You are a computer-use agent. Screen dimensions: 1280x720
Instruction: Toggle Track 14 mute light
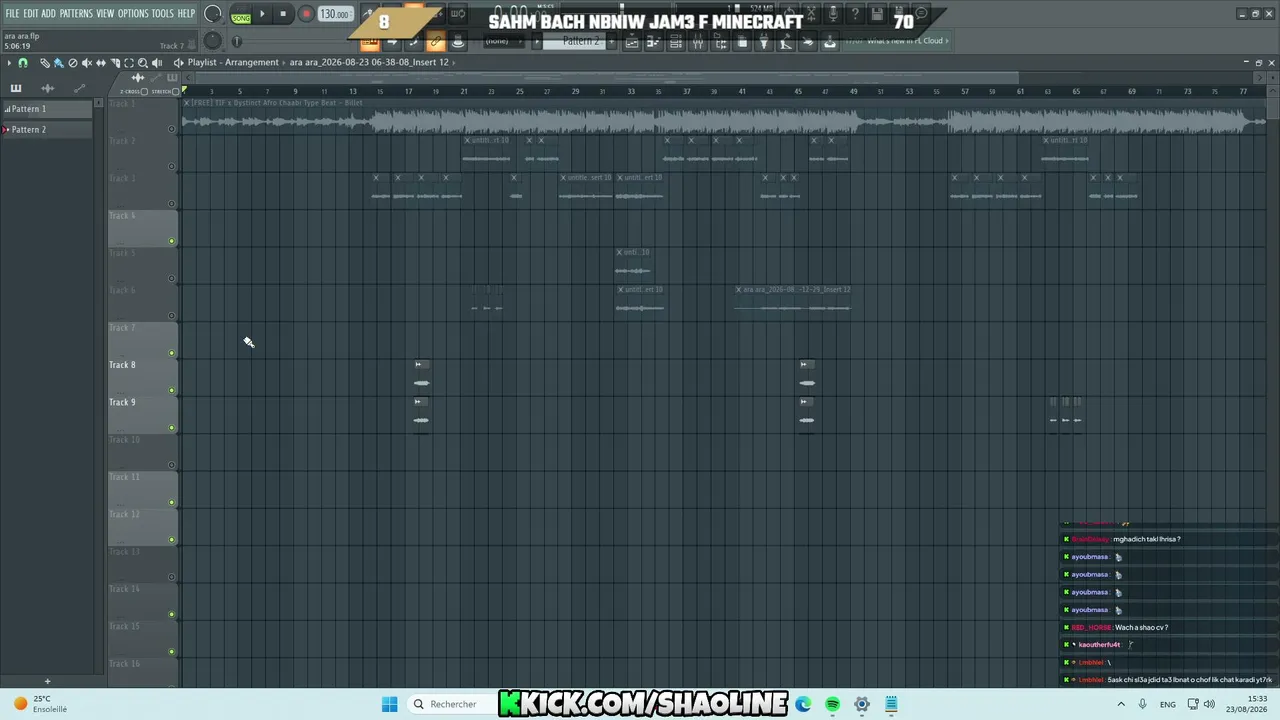172,614
